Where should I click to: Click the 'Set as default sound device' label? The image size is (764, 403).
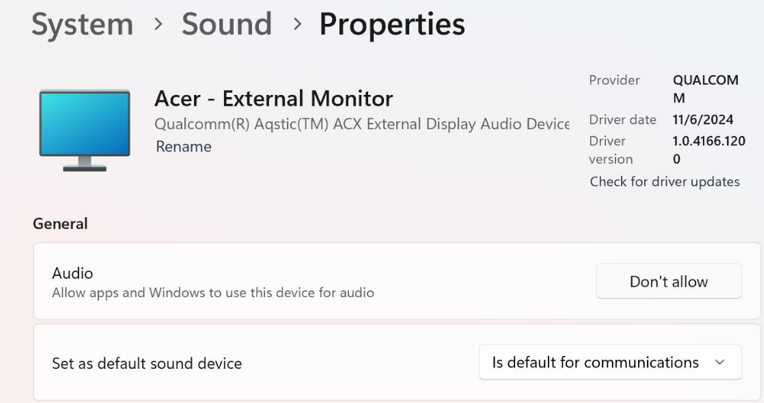pos(147,364)
